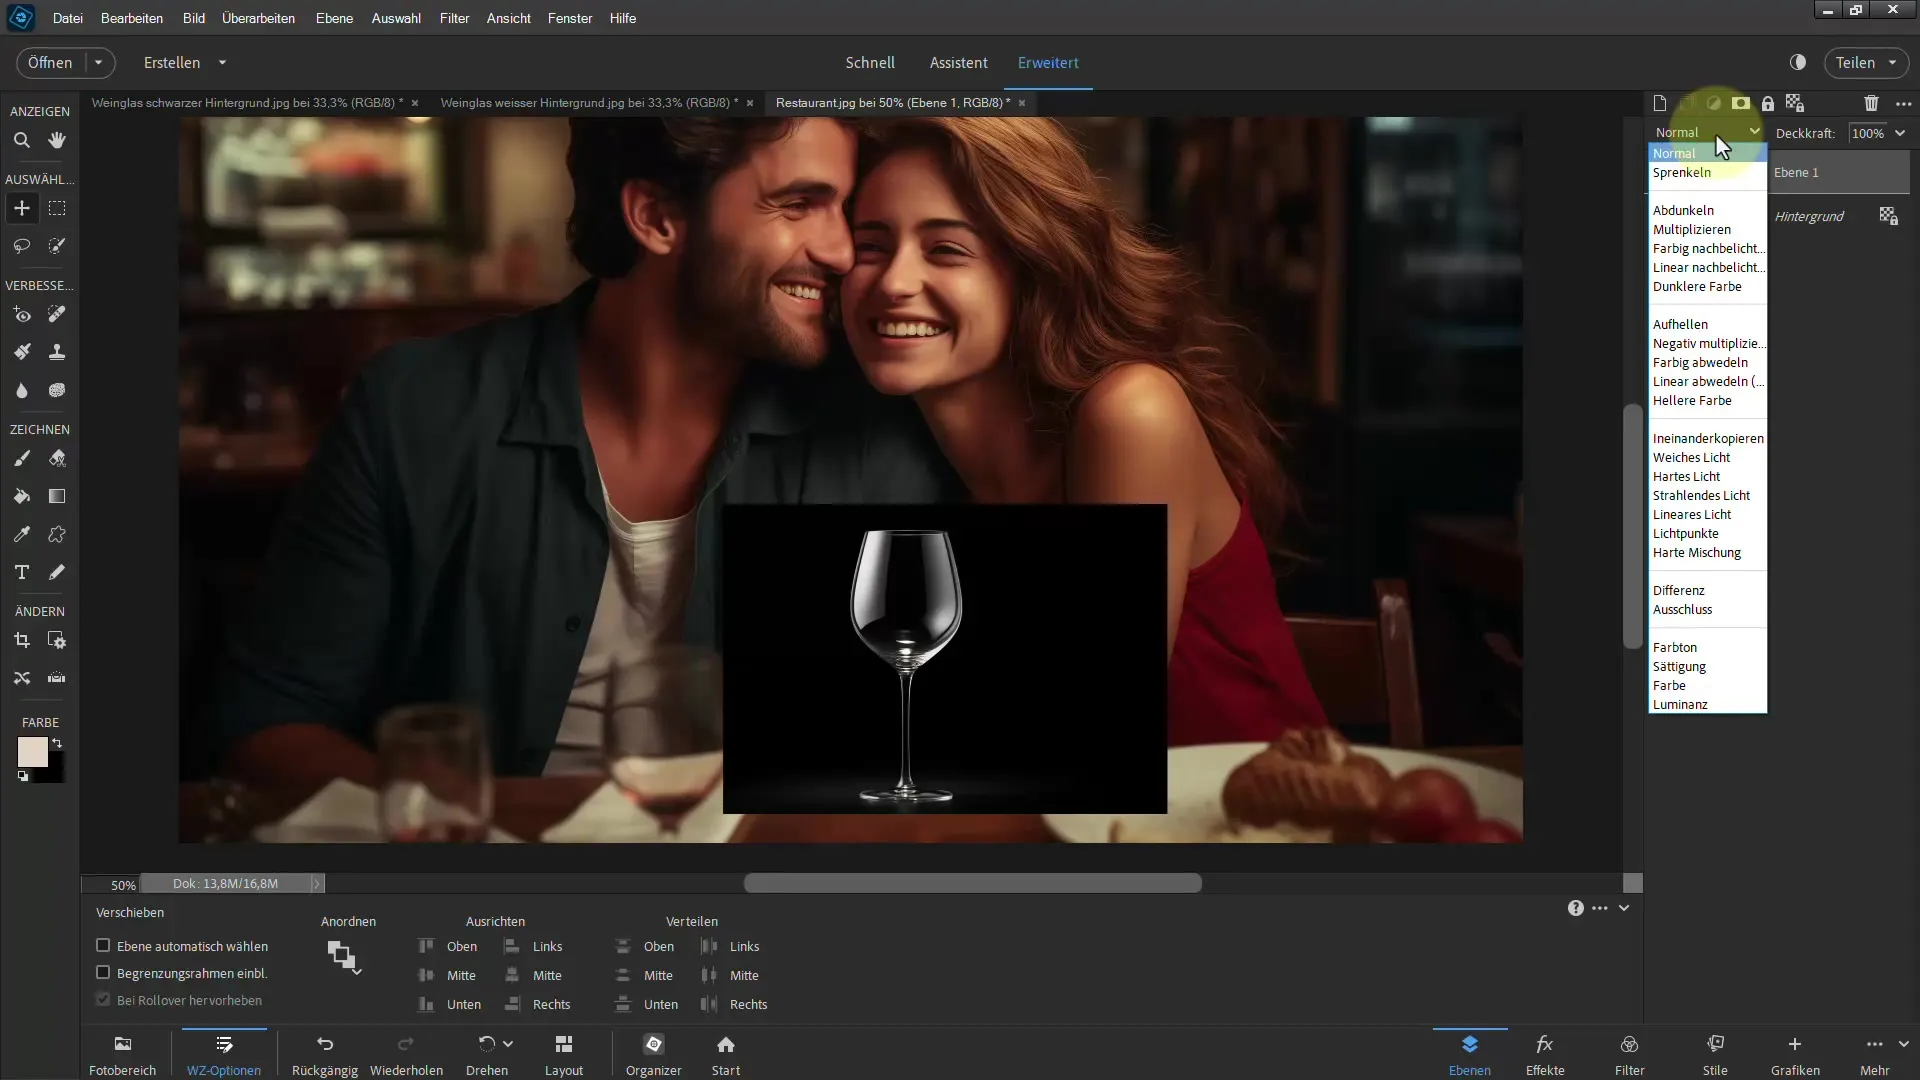Click the Rückgängig undo button
The height and width of the screenshot is (1080, 1920).
click(325, 1055)
